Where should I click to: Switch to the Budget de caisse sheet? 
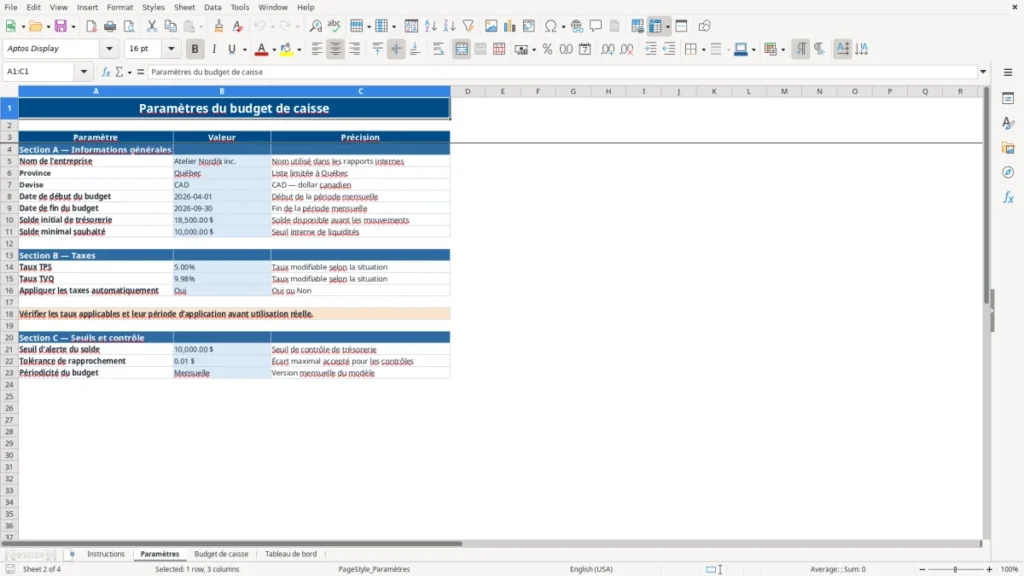point(221,554)
